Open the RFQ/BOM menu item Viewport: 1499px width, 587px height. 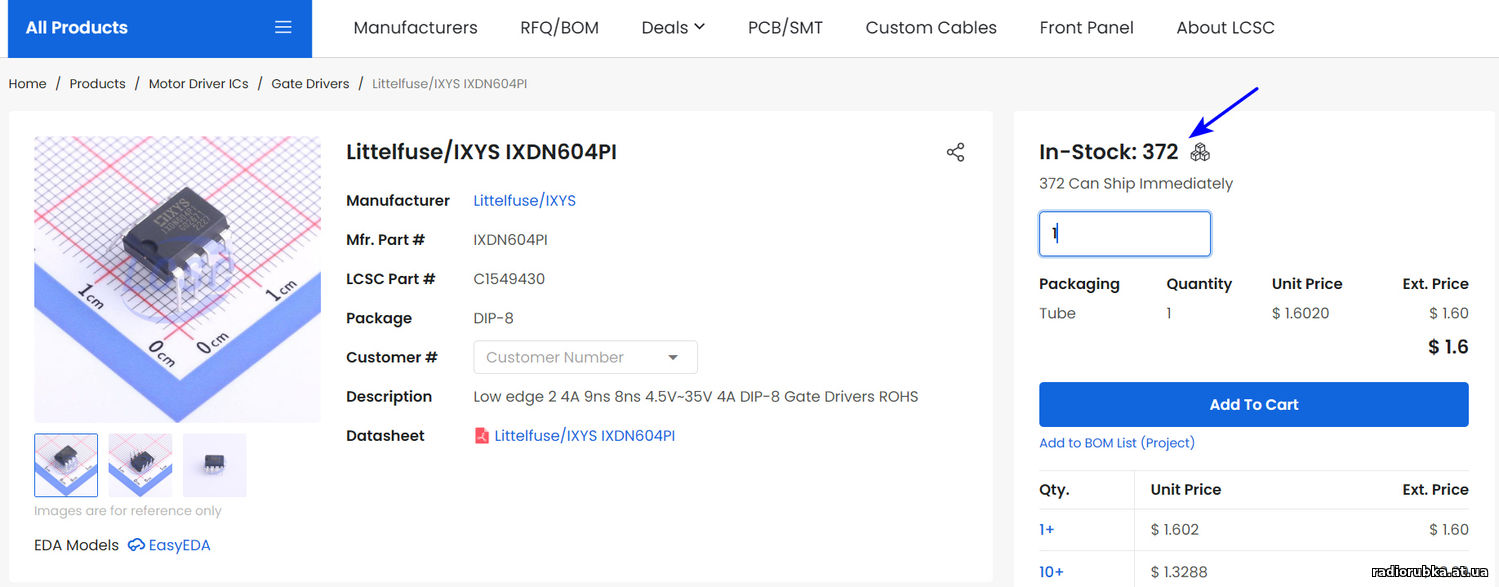tap(559, 28)
